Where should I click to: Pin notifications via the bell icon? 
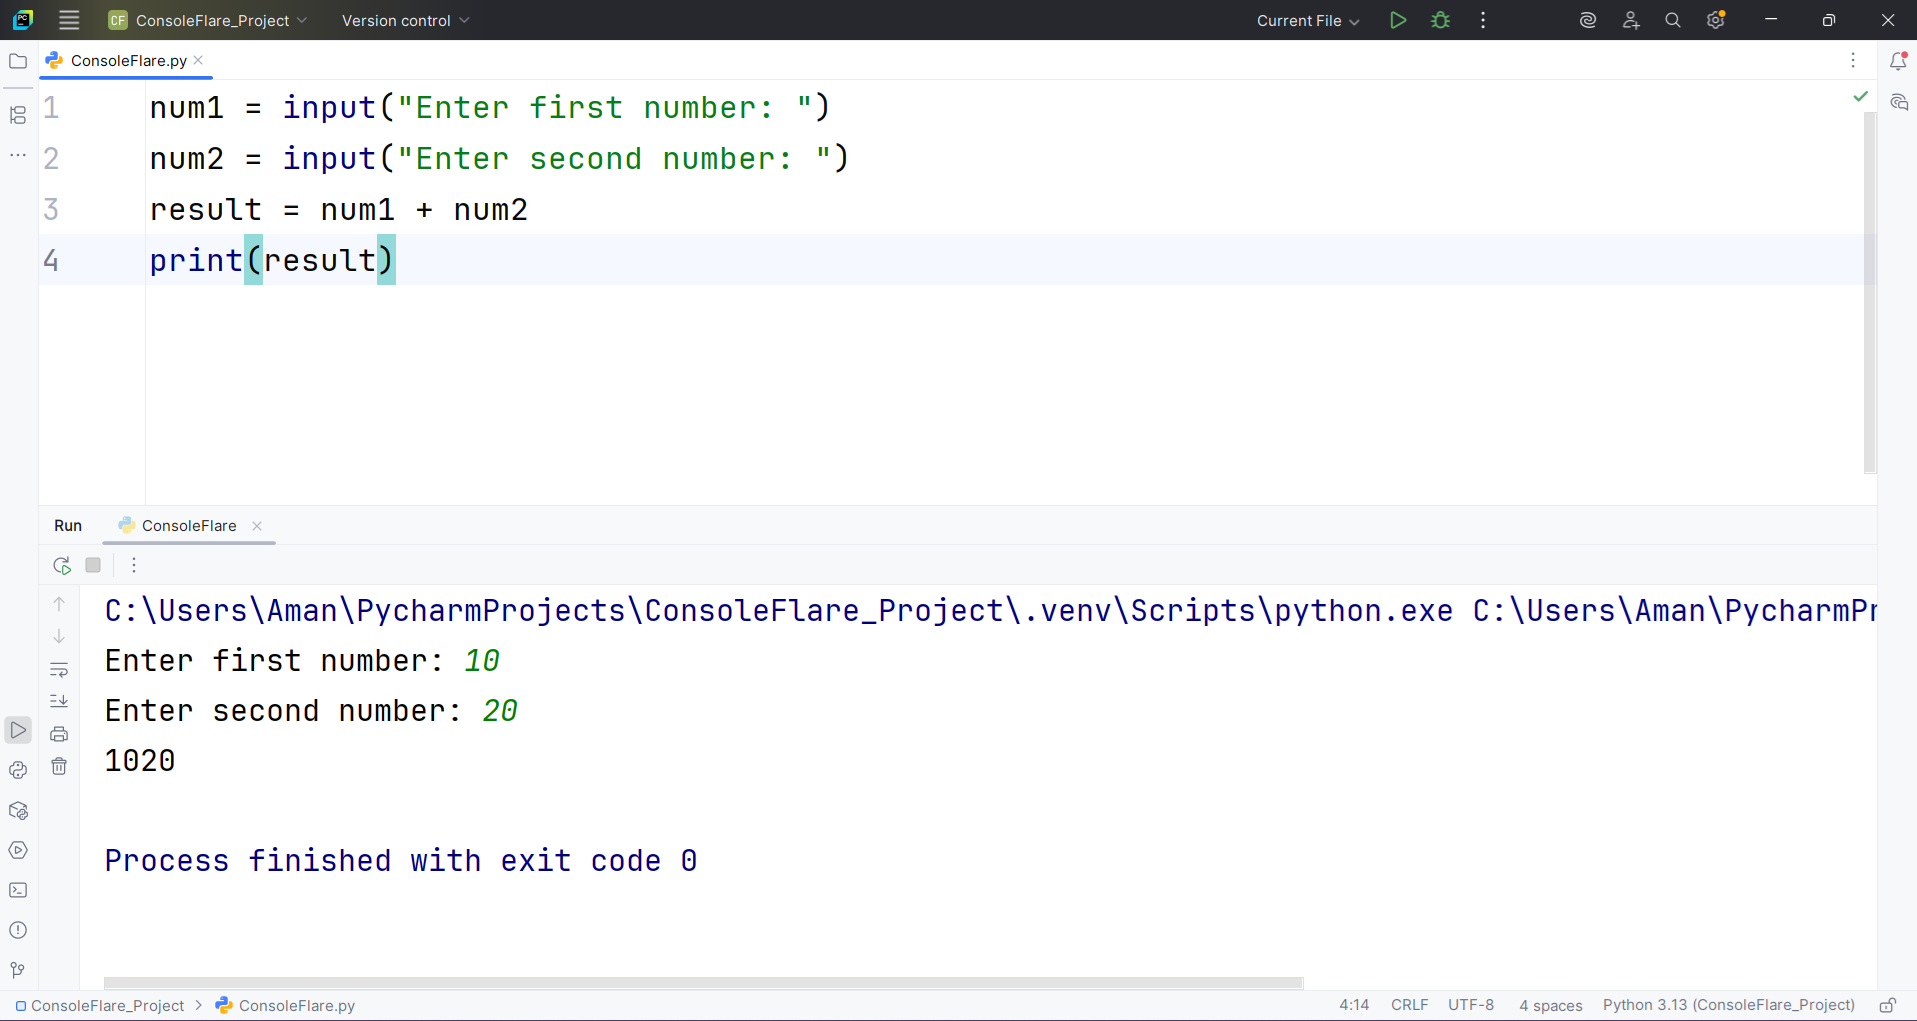pyautogui.click(x=1898, y=61)
